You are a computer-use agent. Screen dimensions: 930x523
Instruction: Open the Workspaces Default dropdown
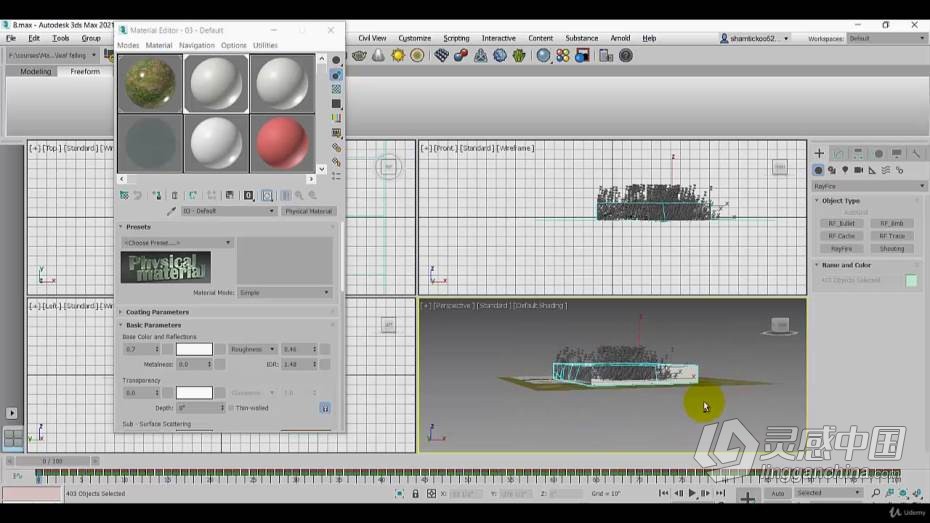point(887,39)
